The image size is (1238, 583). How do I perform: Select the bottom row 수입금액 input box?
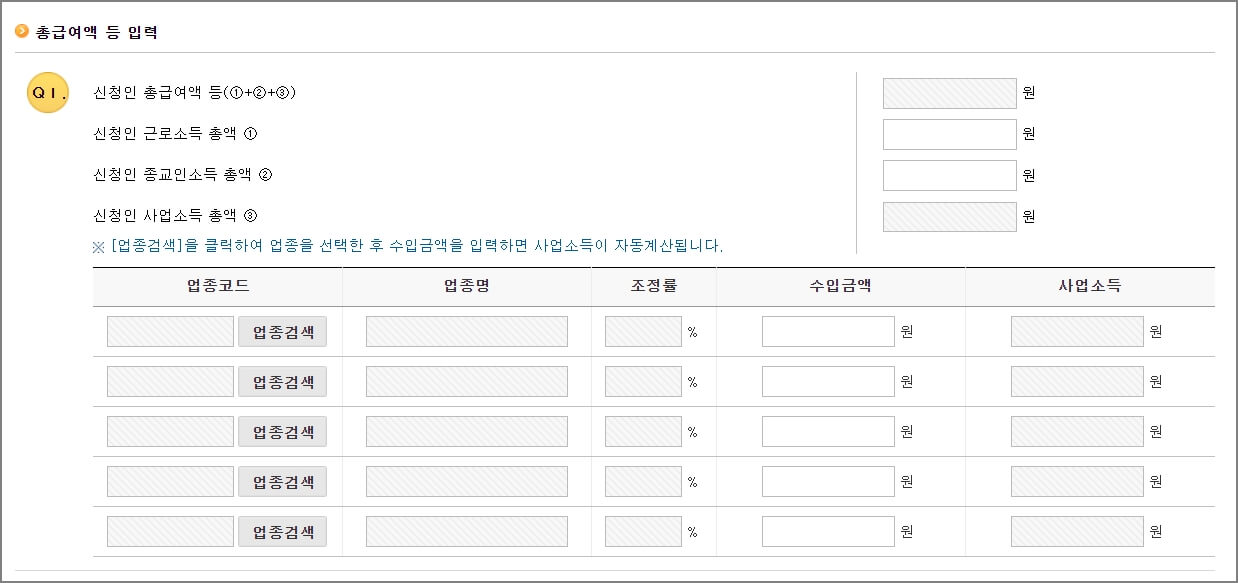pos(825,531)
